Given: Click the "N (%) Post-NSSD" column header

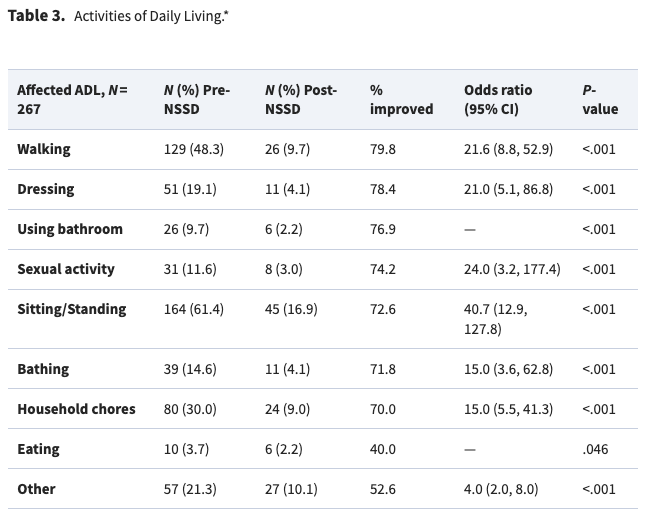Looking at the screenshot, I should coord(300,99).
